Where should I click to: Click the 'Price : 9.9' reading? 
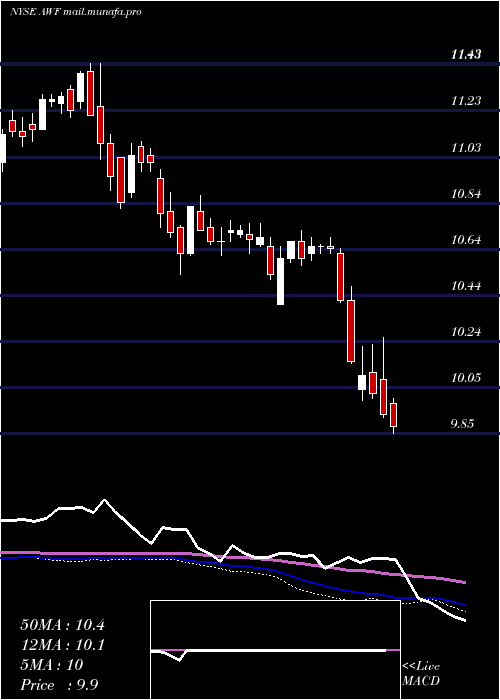tap(59, 685)
